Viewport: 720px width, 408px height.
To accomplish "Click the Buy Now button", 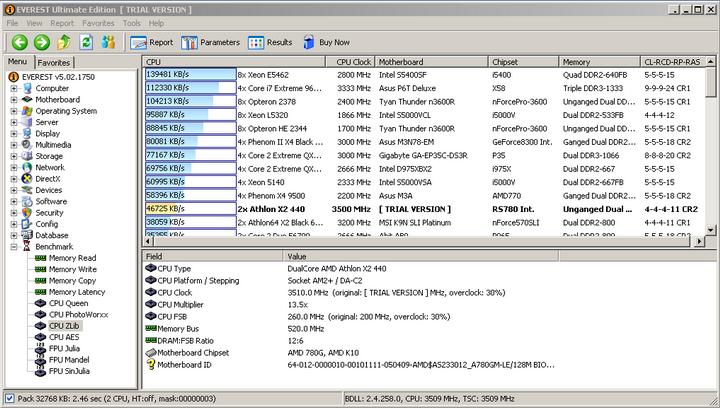I will [326, 42].
